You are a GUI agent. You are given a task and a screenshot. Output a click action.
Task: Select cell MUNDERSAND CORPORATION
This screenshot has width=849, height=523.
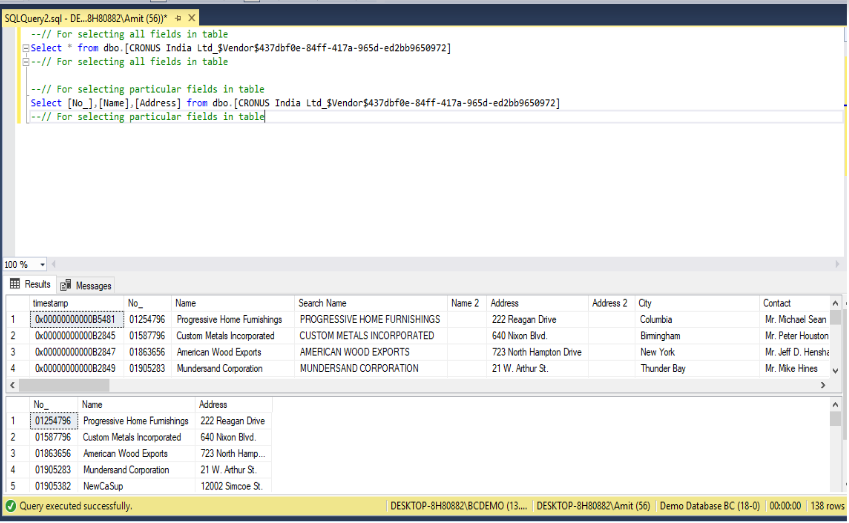[371, 368]
